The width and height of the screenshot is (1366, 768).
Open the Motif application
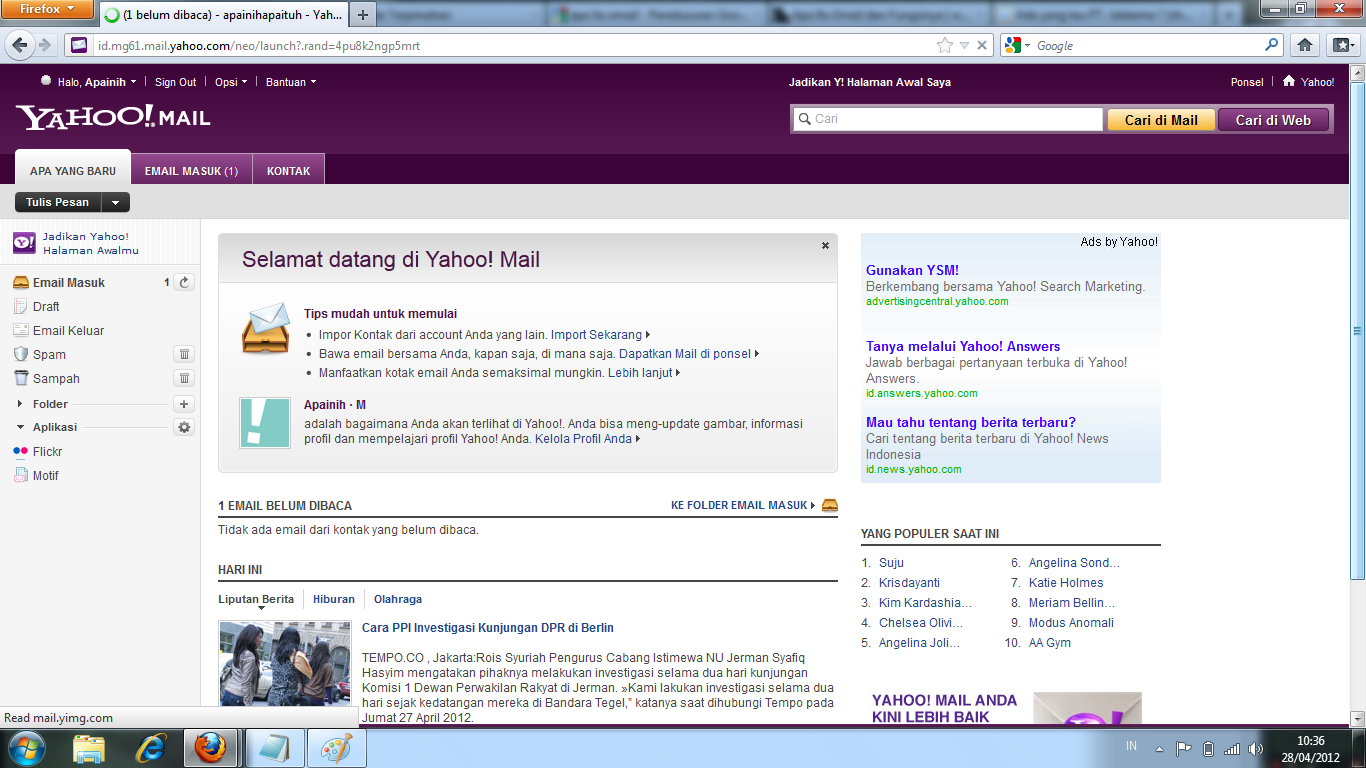(x=46, y=476)
